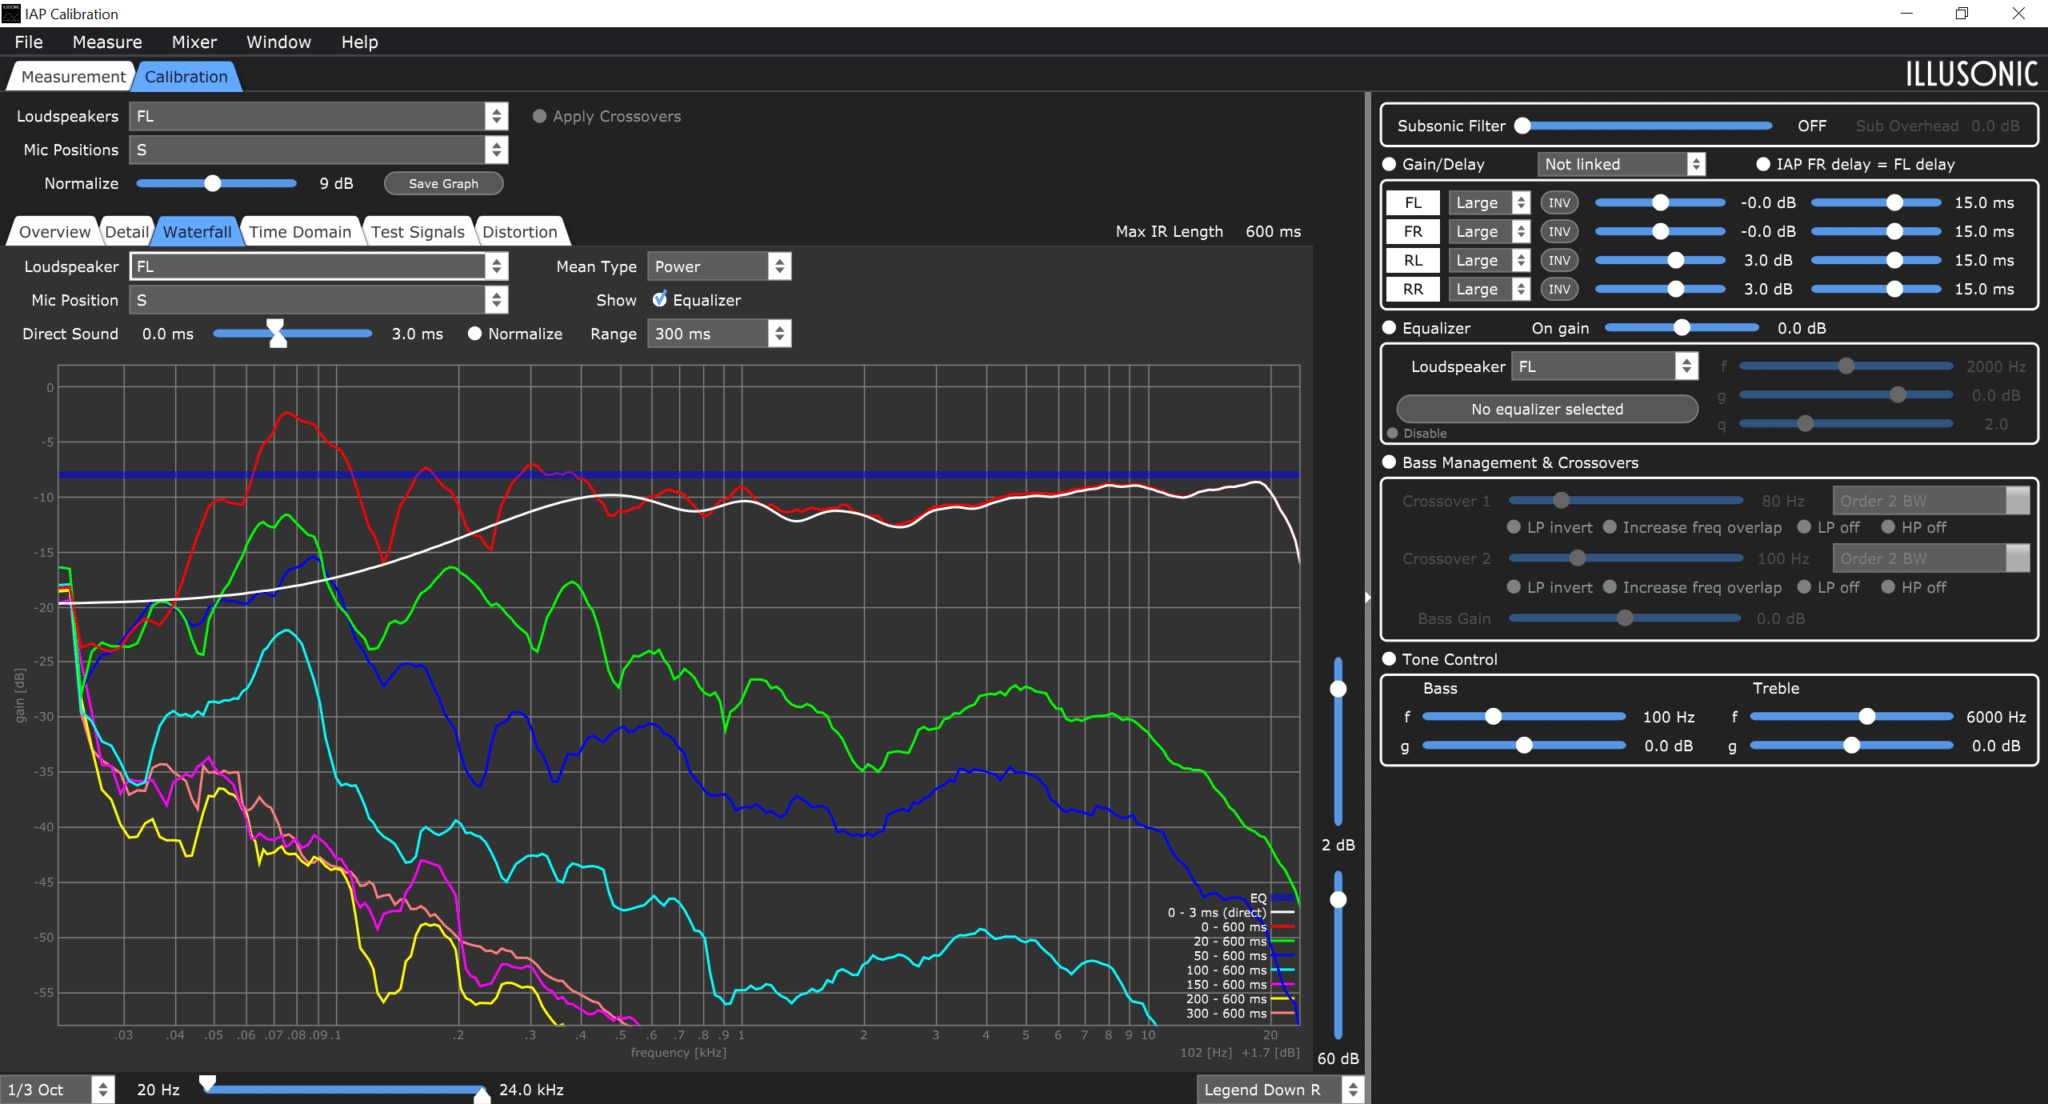The image size is (2048, 1104).
Task: Select the RR speaker label box
Action: pos(1413,290)
